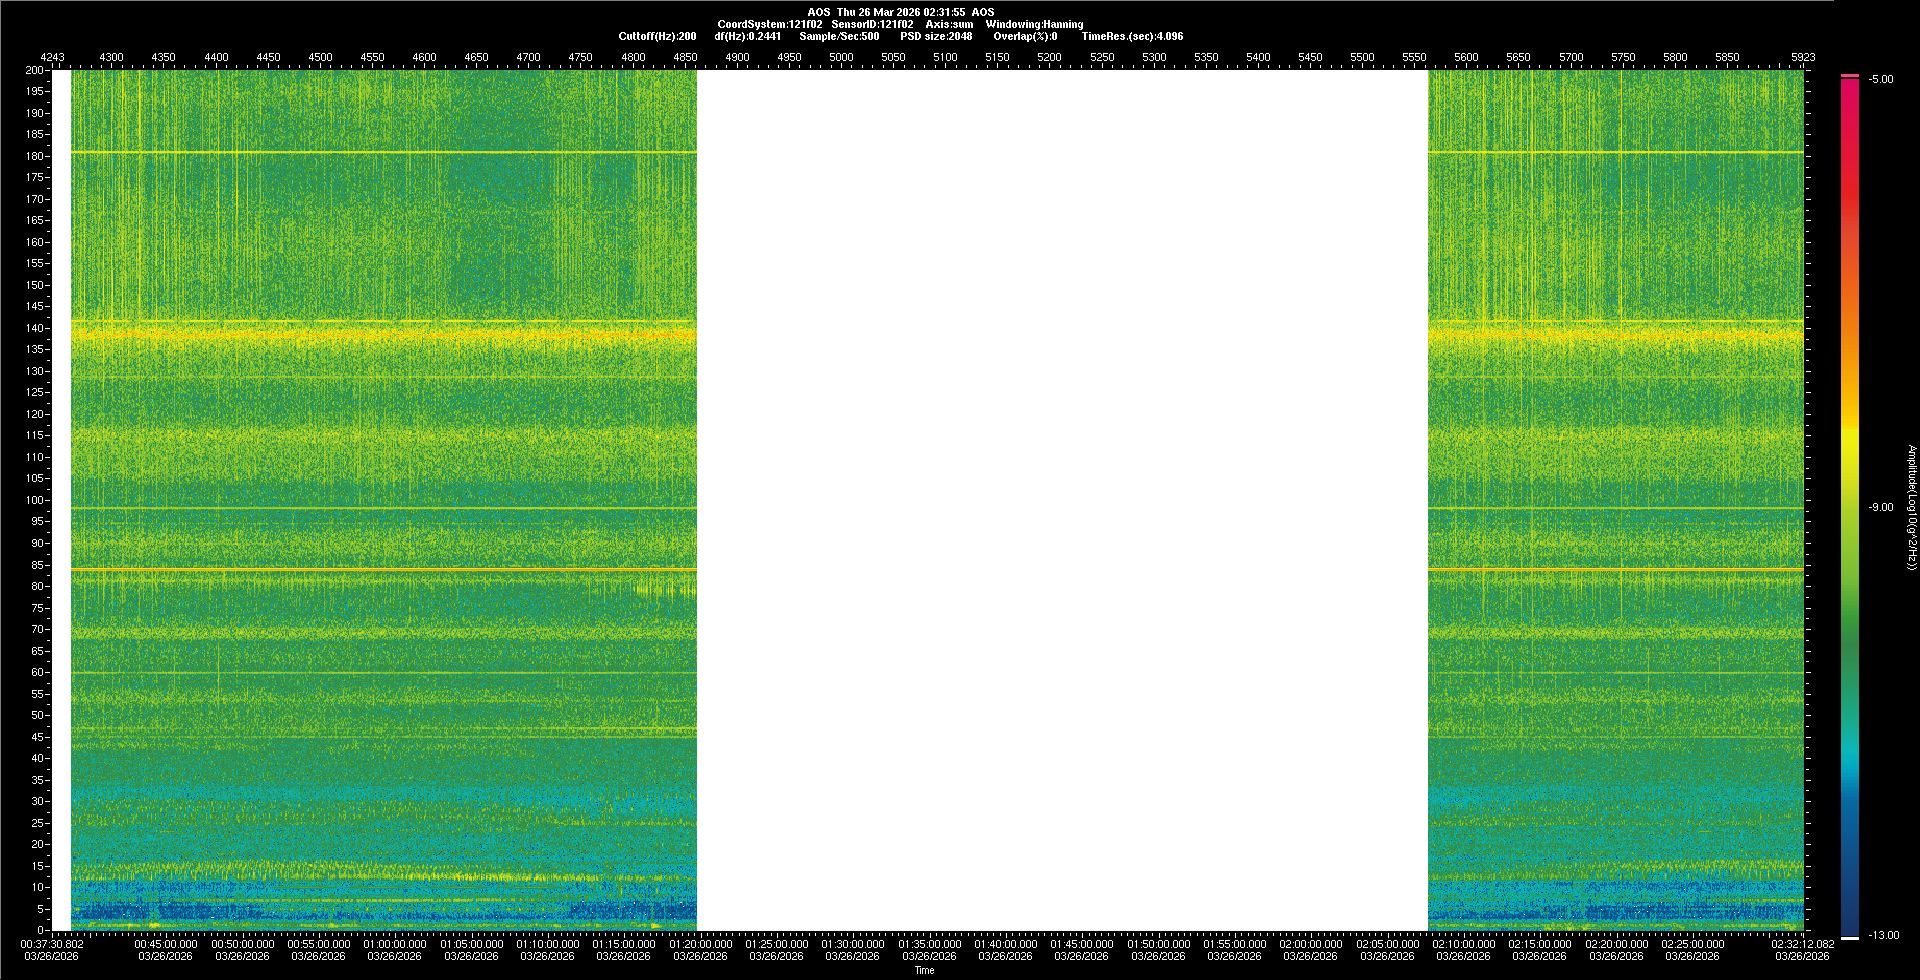Select the Cutoff(Hz):200 parameter text

click(657, 36)
